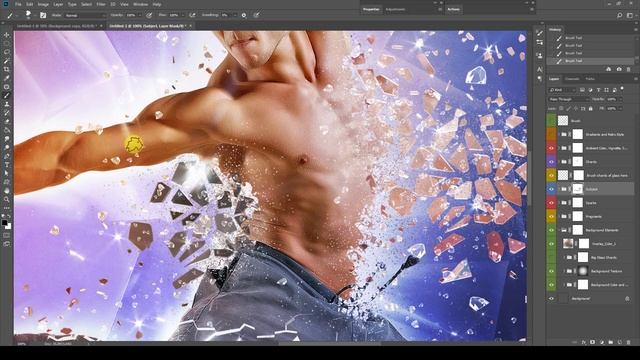Select the Zoom tool
The image size is (640, 360).
point(7,199)
